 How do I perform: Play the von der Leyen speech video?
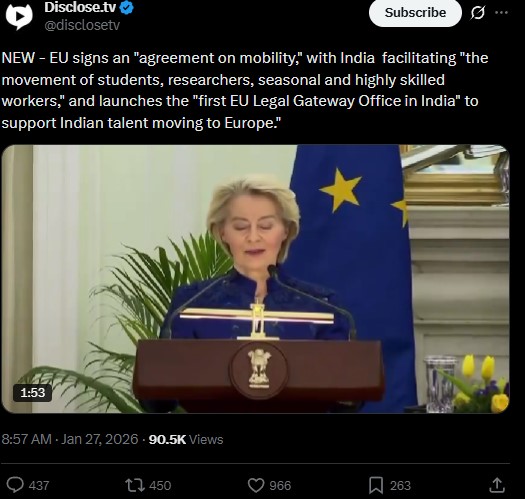(255, 279)
